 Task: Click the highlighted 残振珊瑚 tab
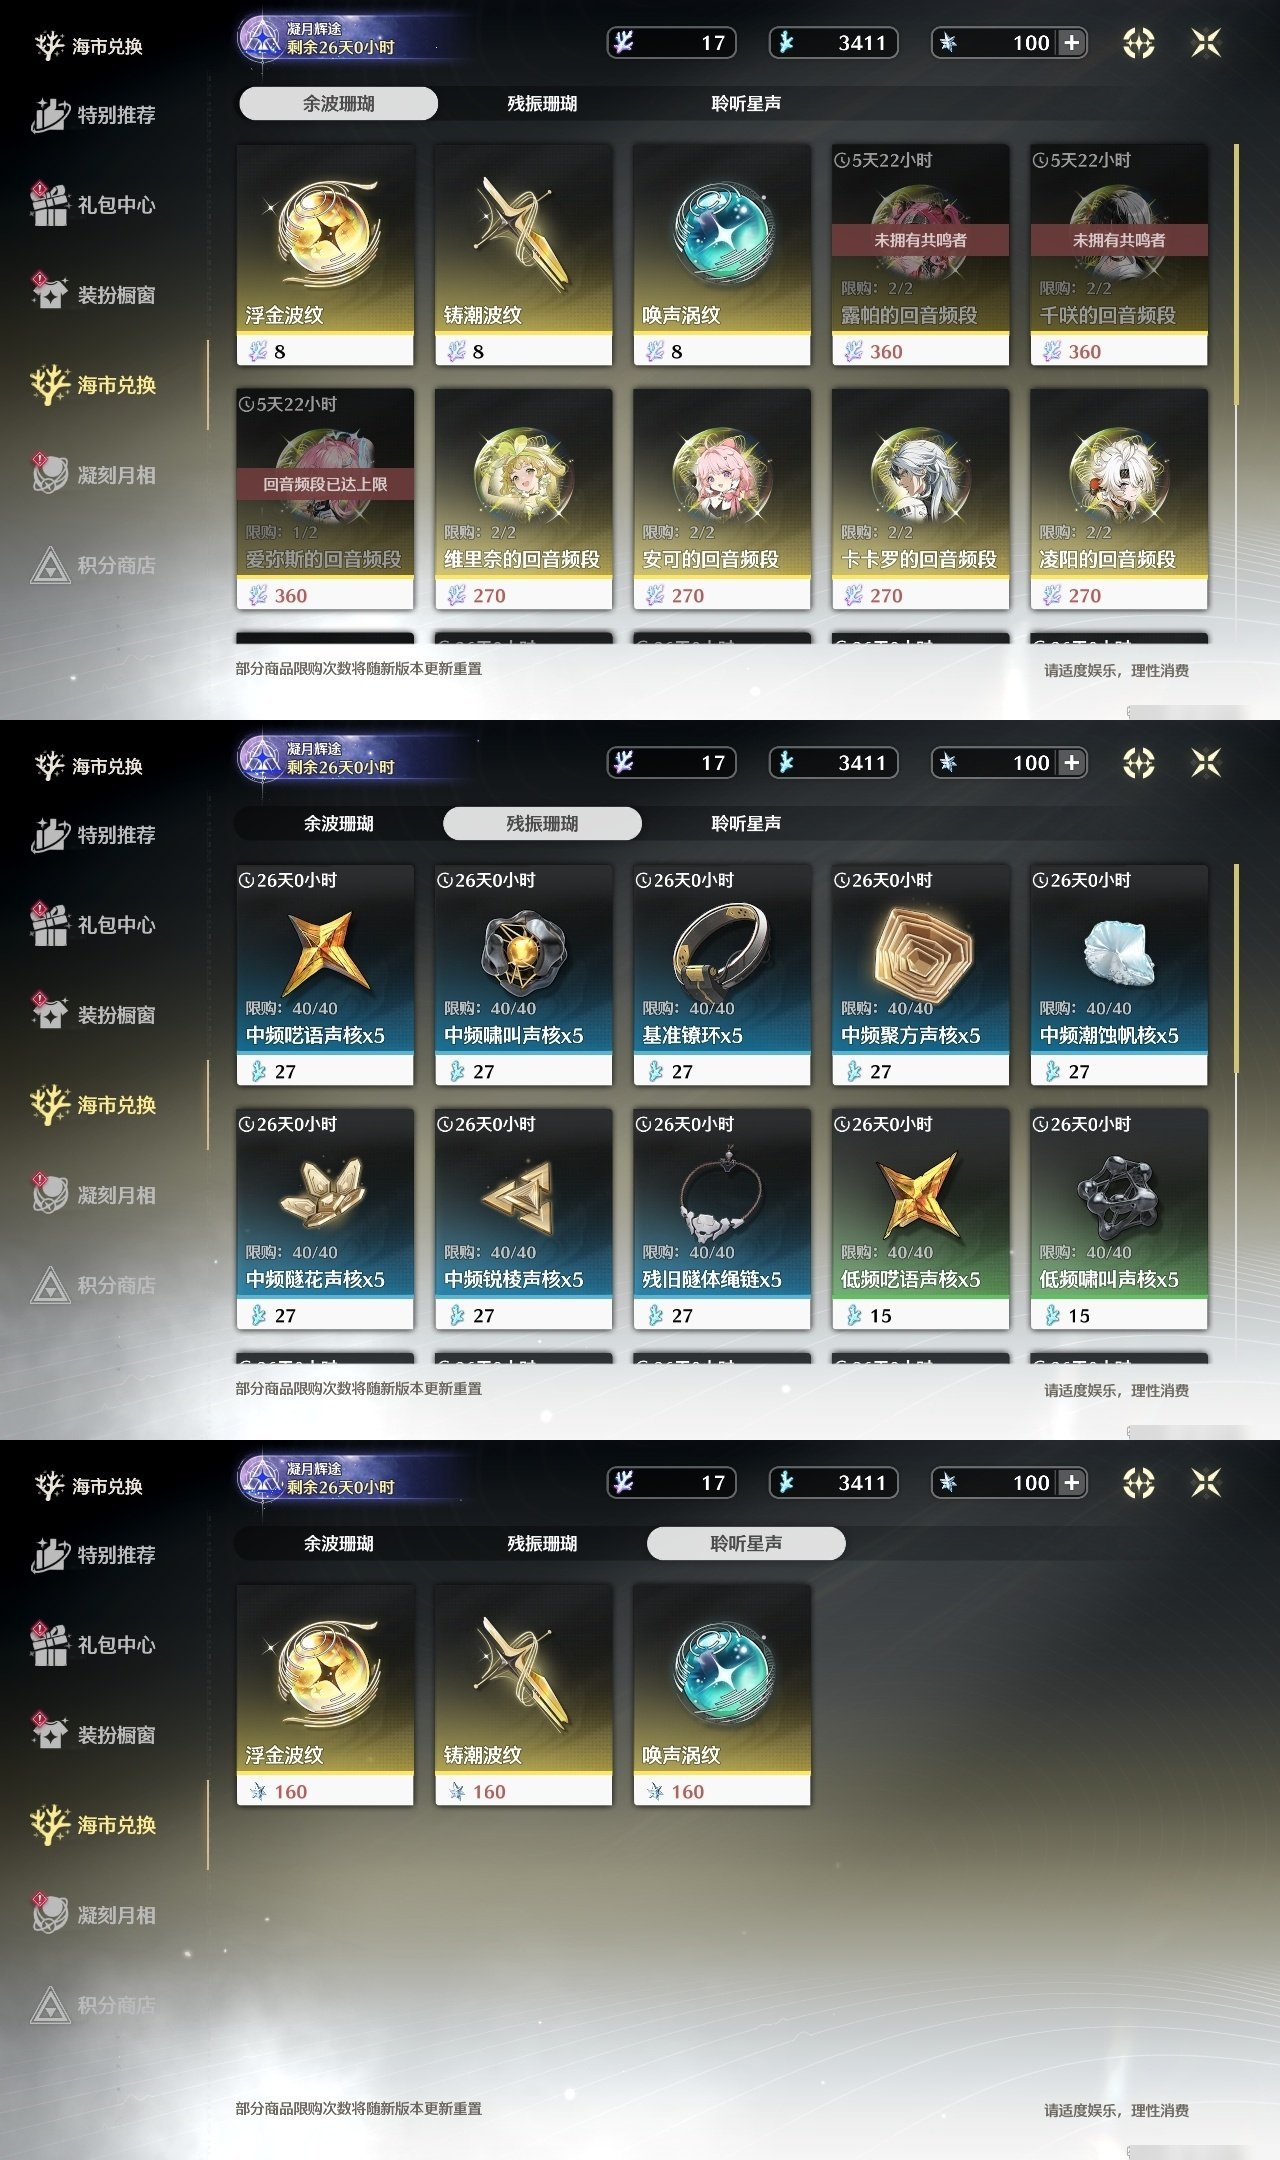[542, 823]
